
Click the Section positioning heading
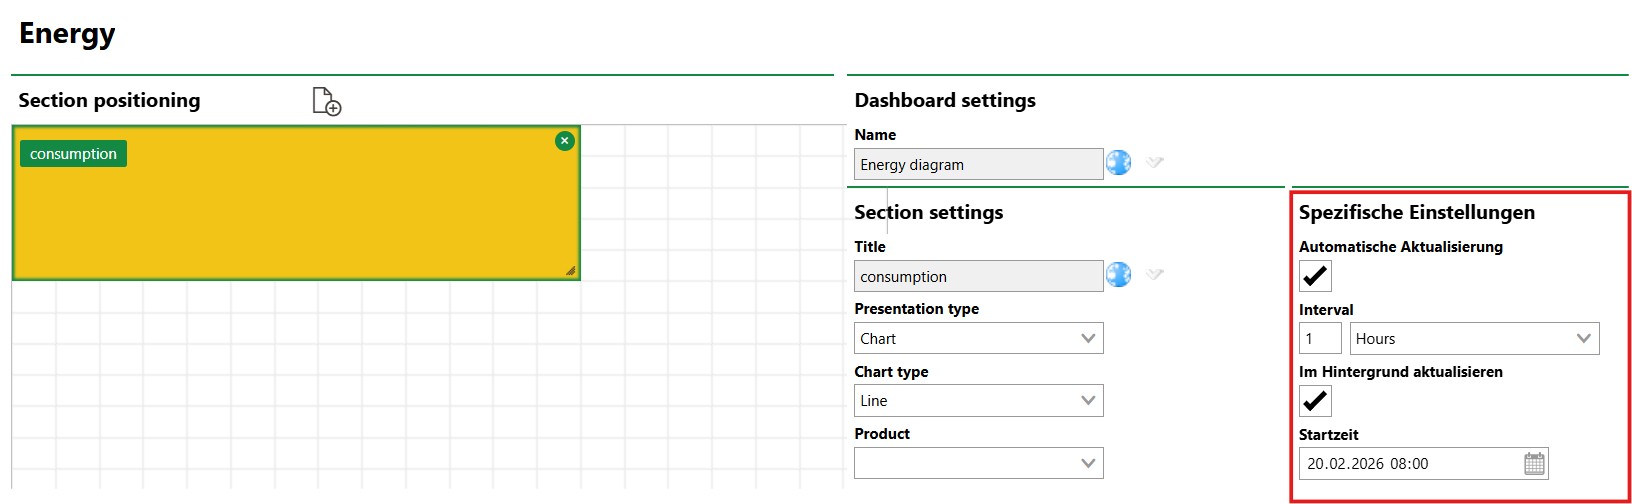109,100
